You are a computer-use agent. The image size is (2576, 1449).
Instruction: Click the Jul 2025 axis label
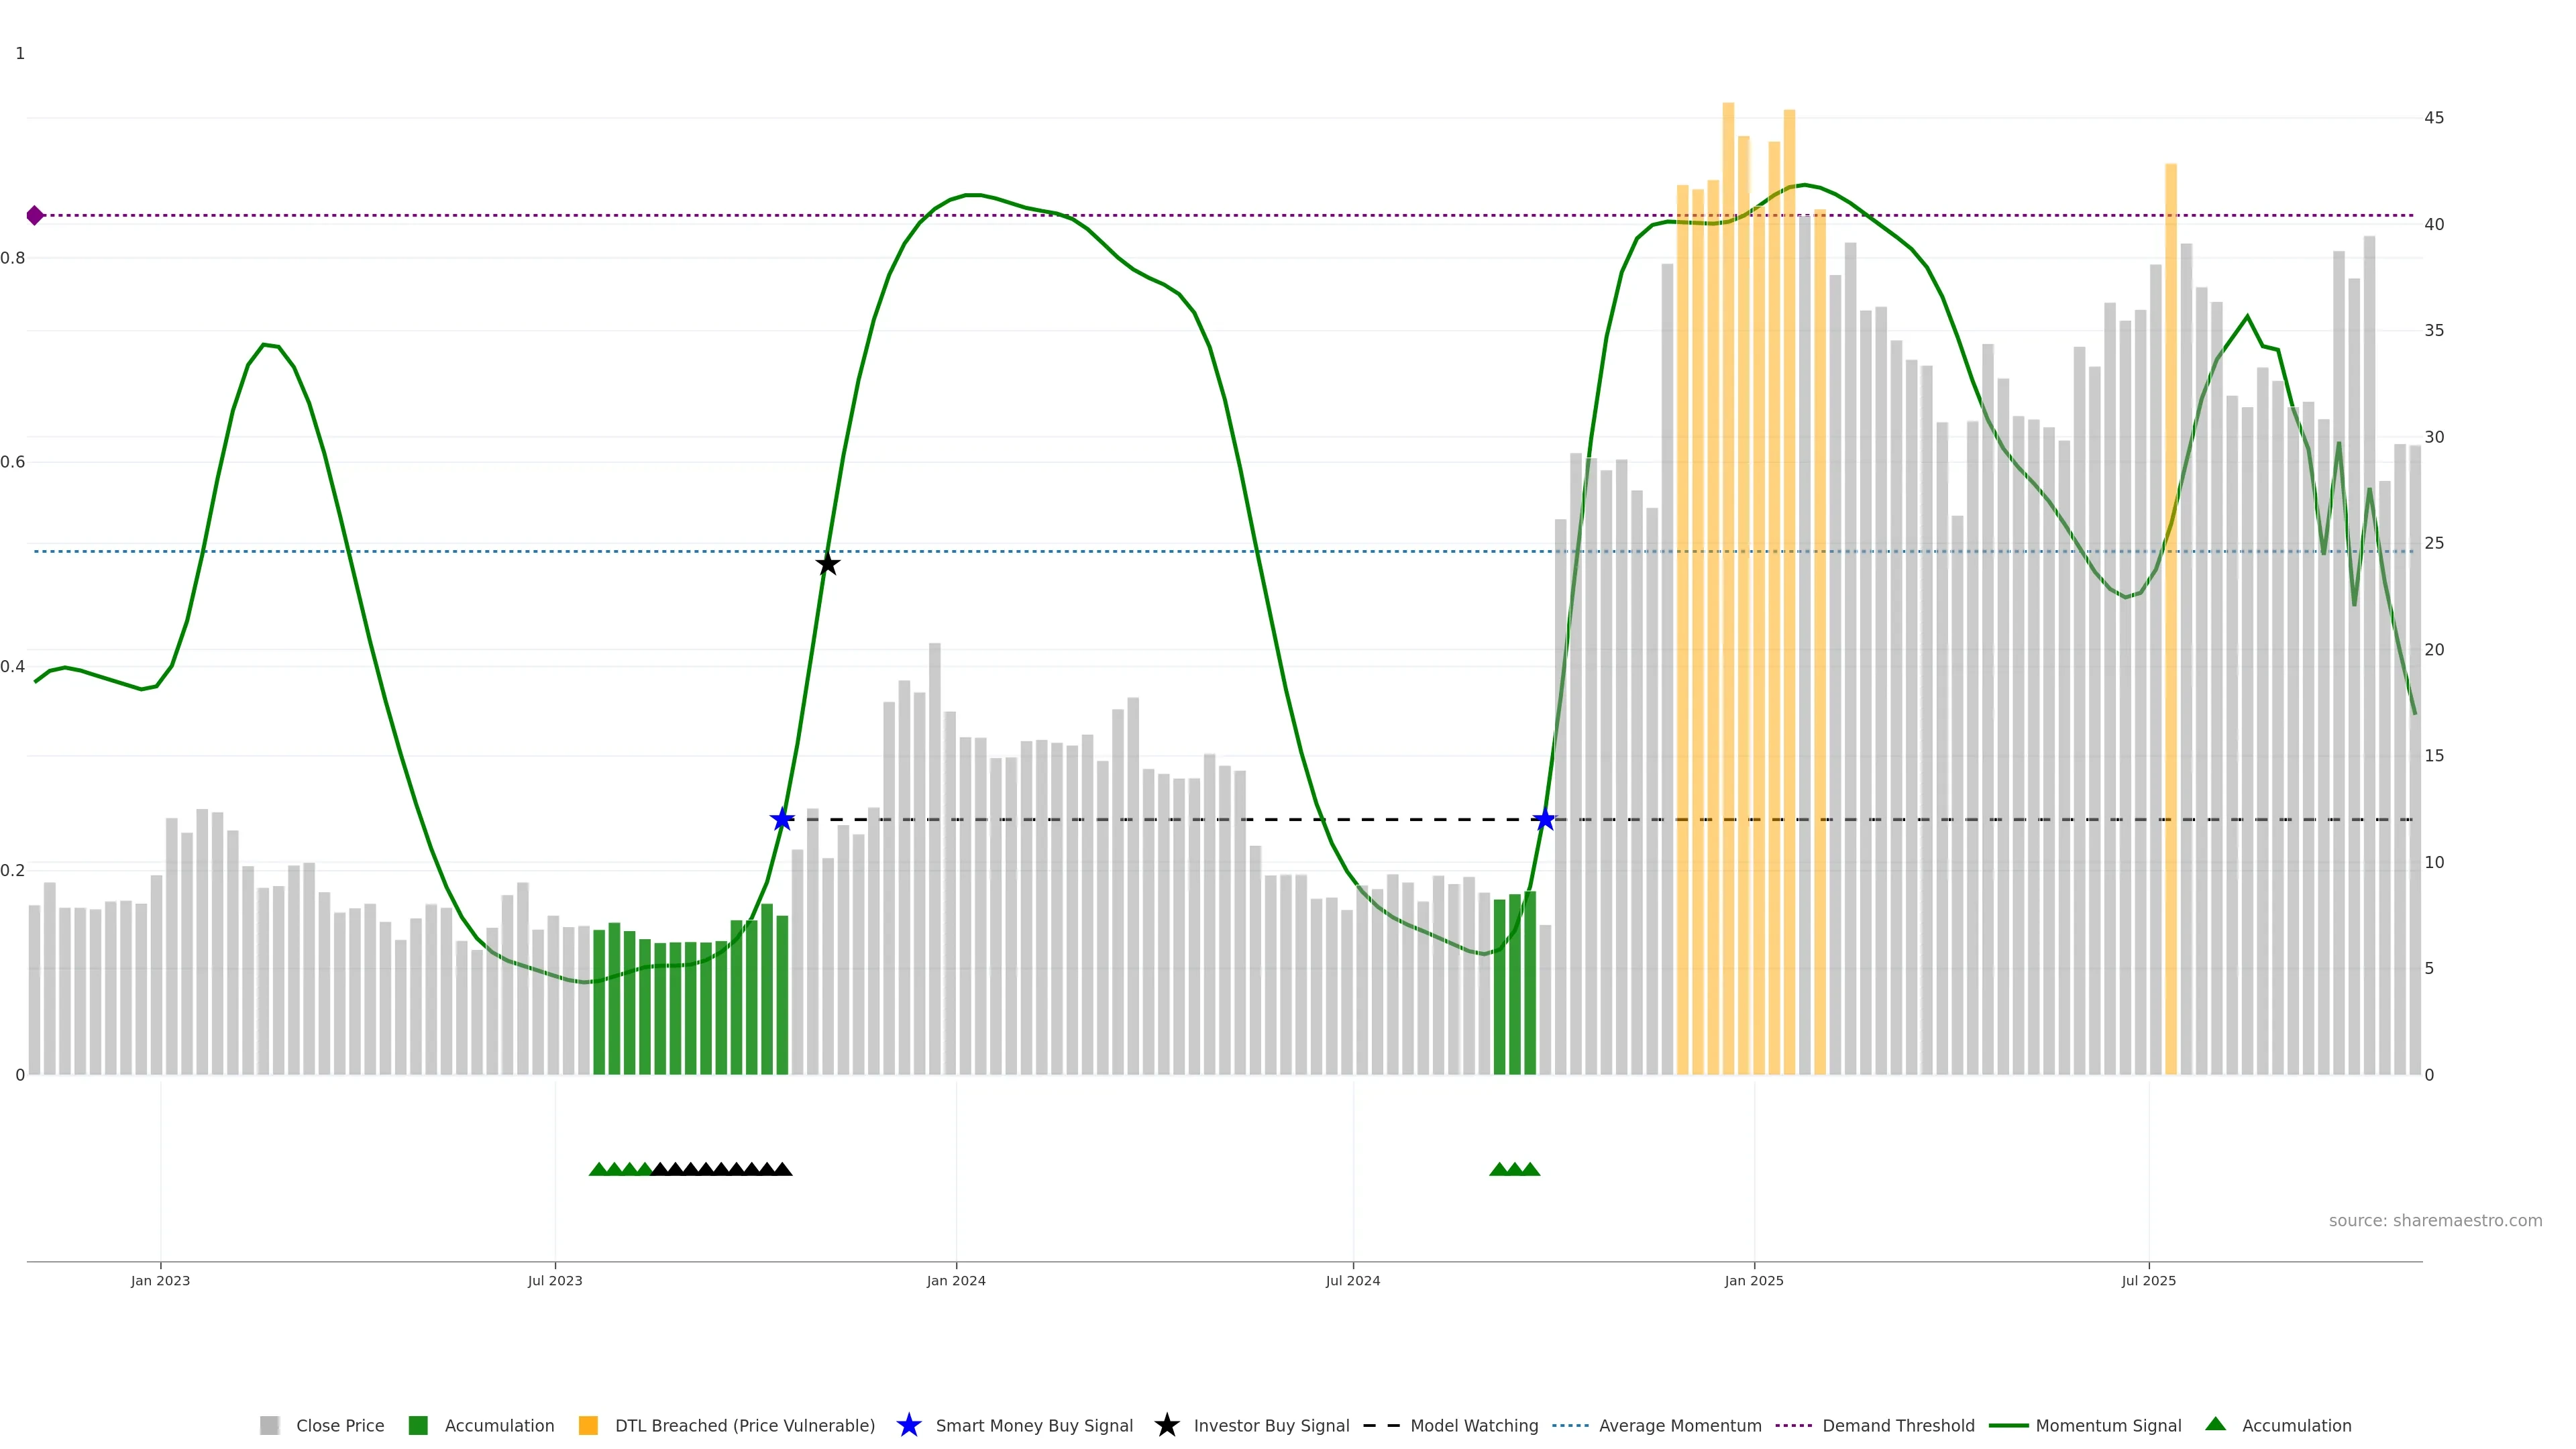(x=2148, y=1280)
